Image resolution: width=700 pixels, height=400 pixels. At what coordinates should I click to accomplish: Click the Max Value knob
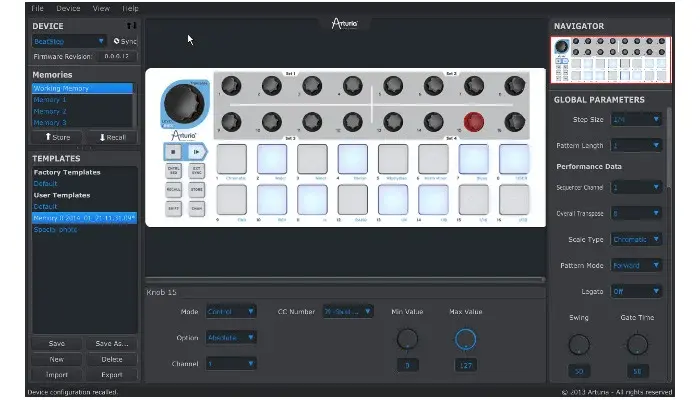465,340
